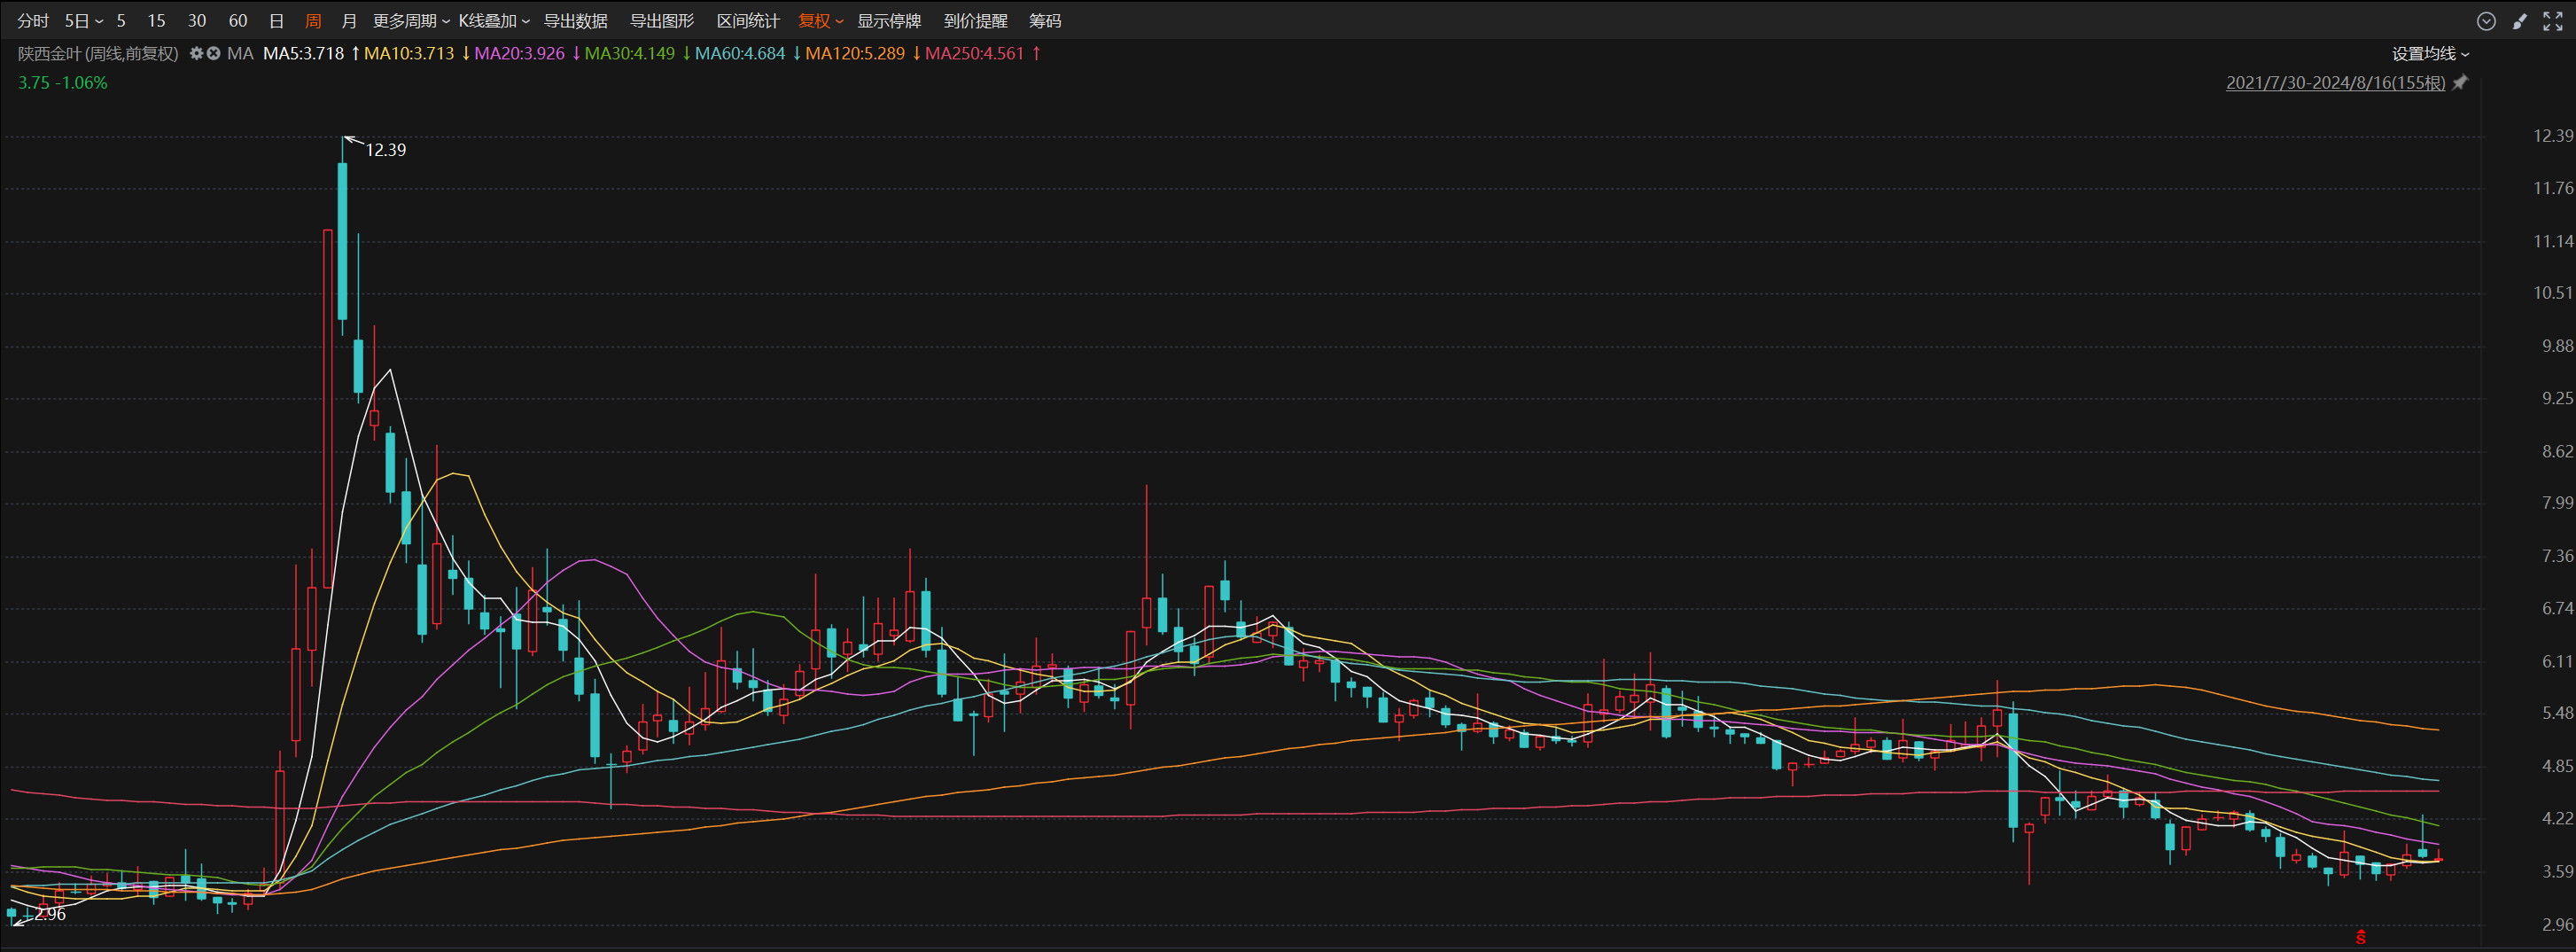Click the 10.51 price axis label
Image resolution: width=2576 pixels, height=952 pixels.
tap(2553, 293)
